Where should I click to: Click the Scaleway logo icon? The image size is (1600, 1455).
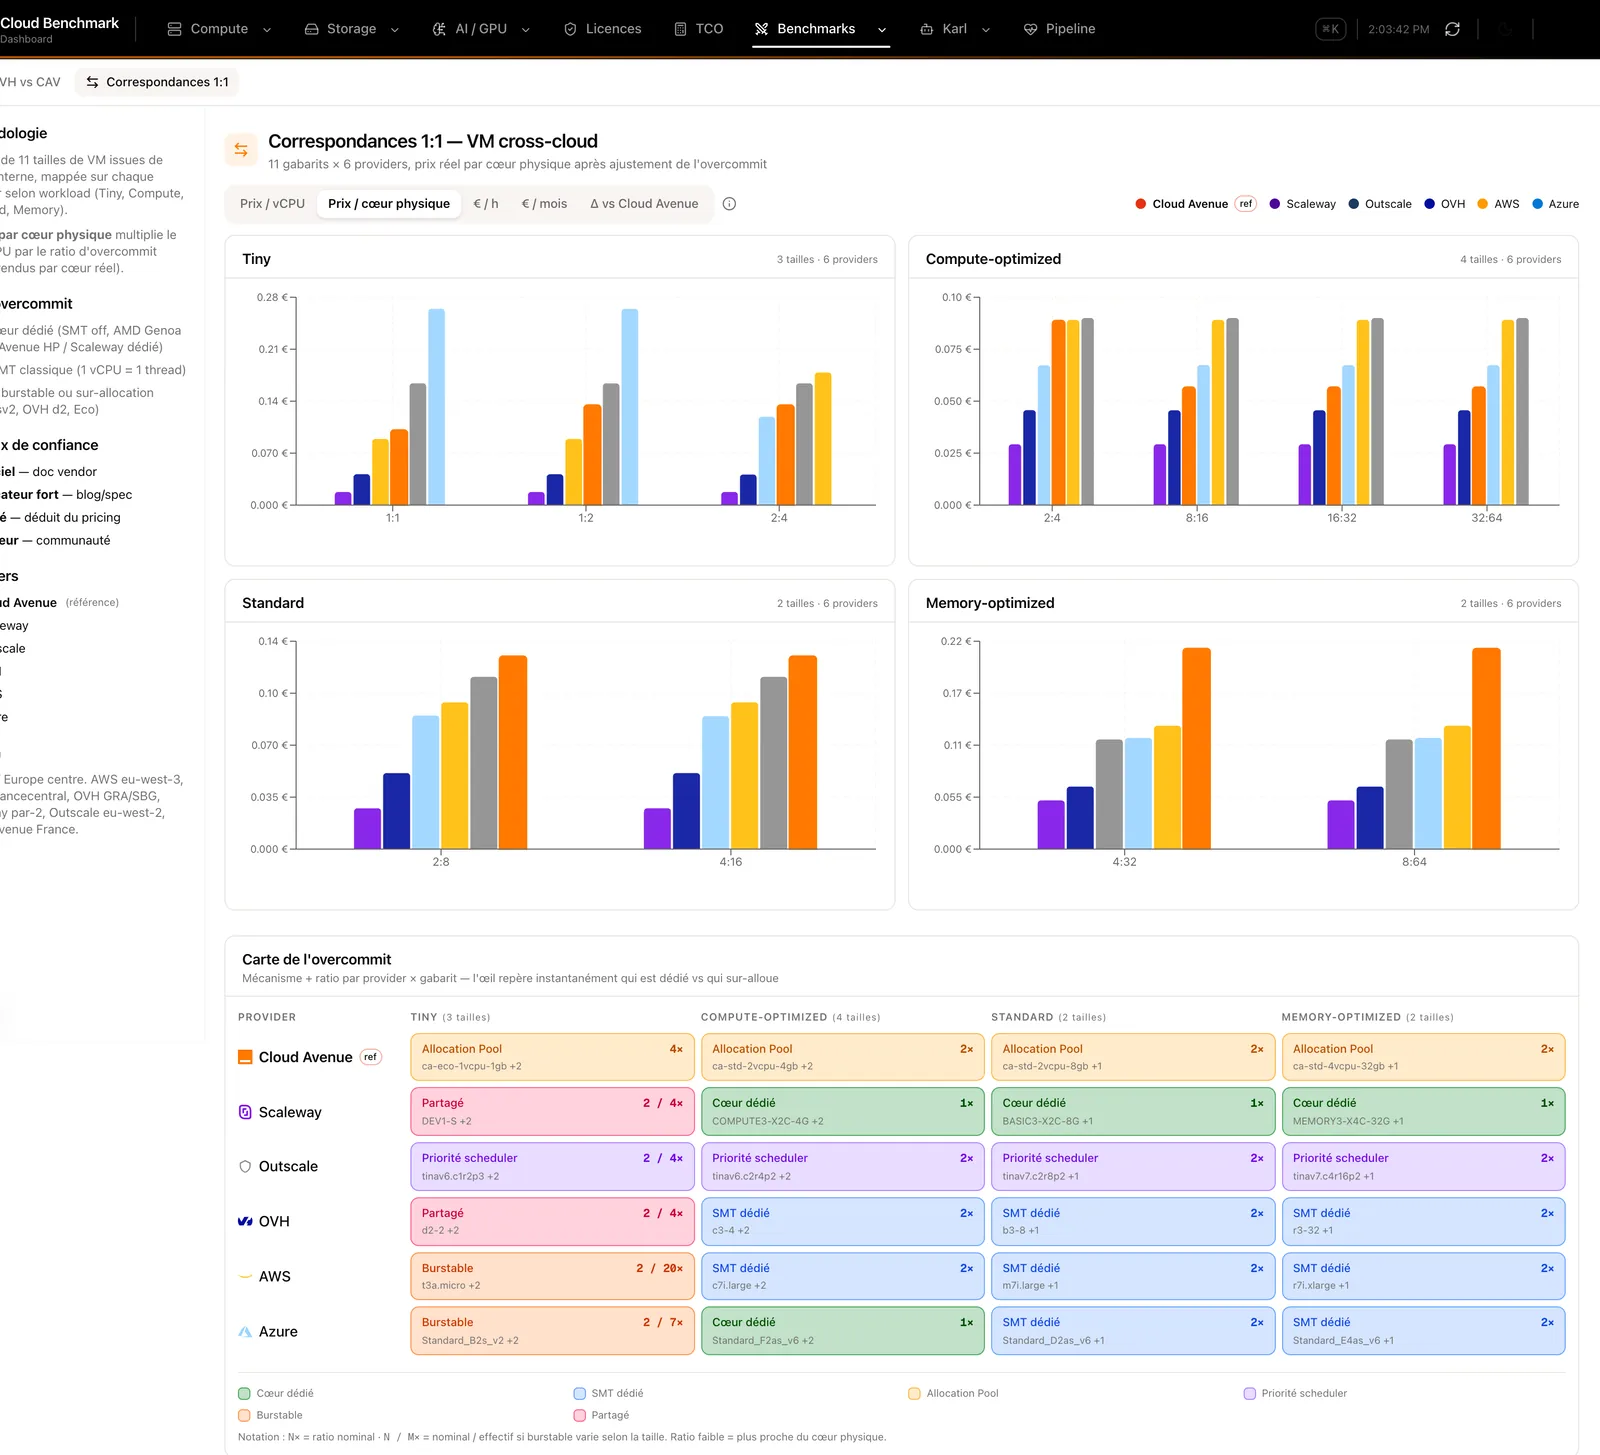245,1112
